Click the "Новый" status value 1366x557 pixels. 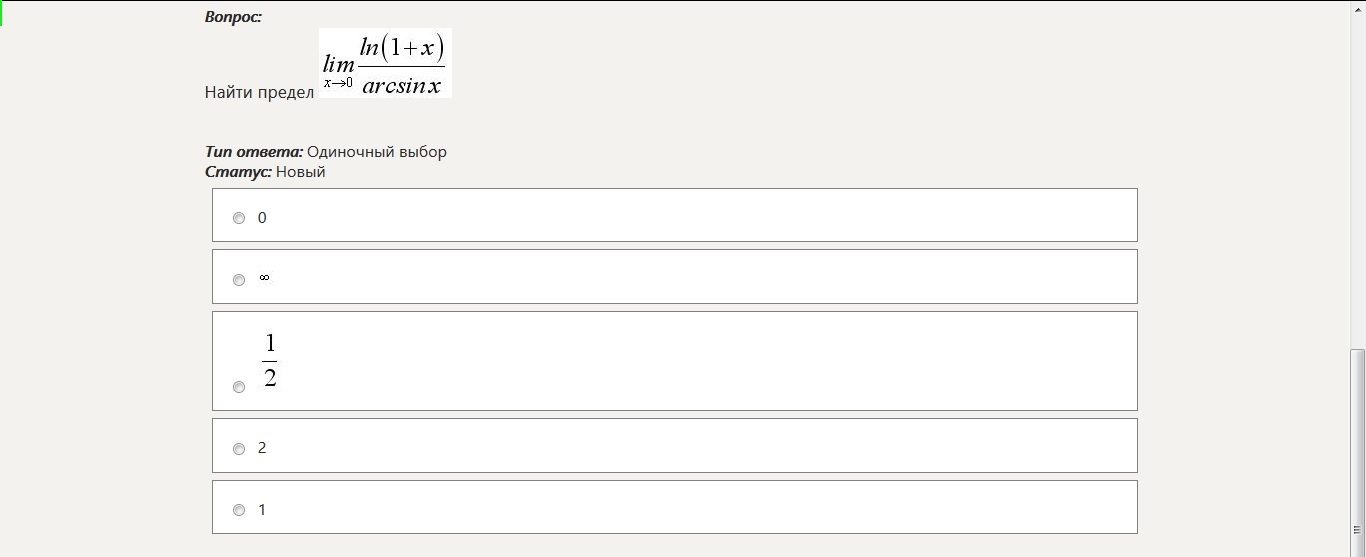[x=301, y=172]
